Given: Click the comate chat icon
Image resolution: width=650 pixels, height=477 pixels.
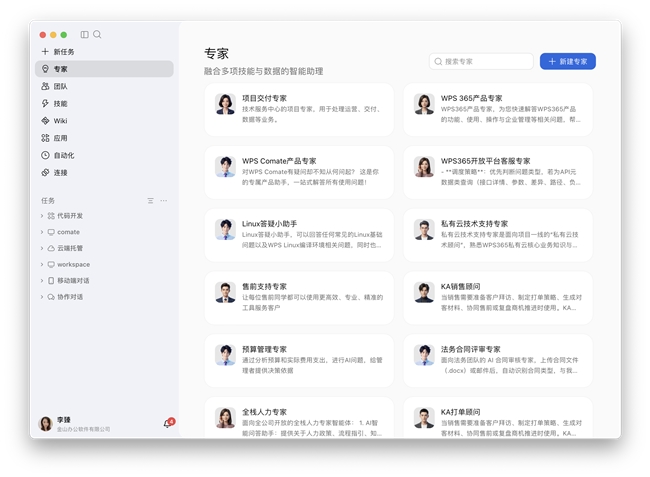Looking at the screenshot, I should point(51,232).
